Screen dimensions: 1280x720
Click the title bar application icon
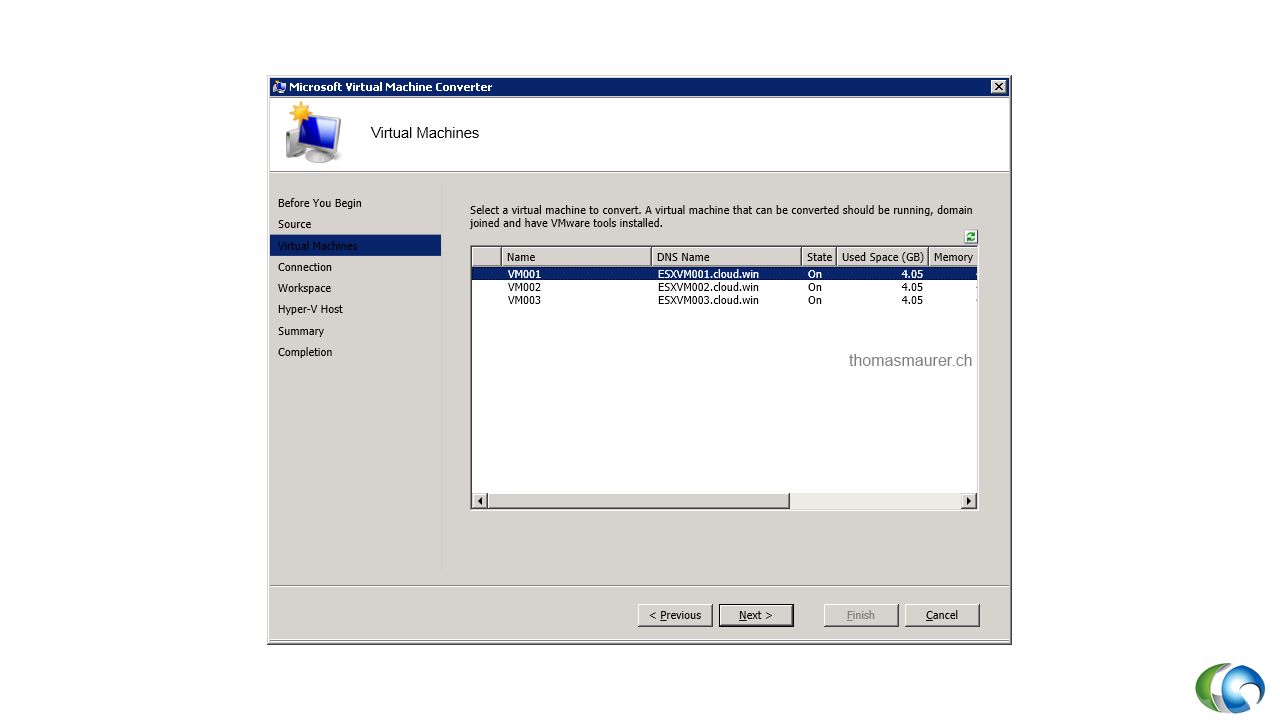(279, 87)
